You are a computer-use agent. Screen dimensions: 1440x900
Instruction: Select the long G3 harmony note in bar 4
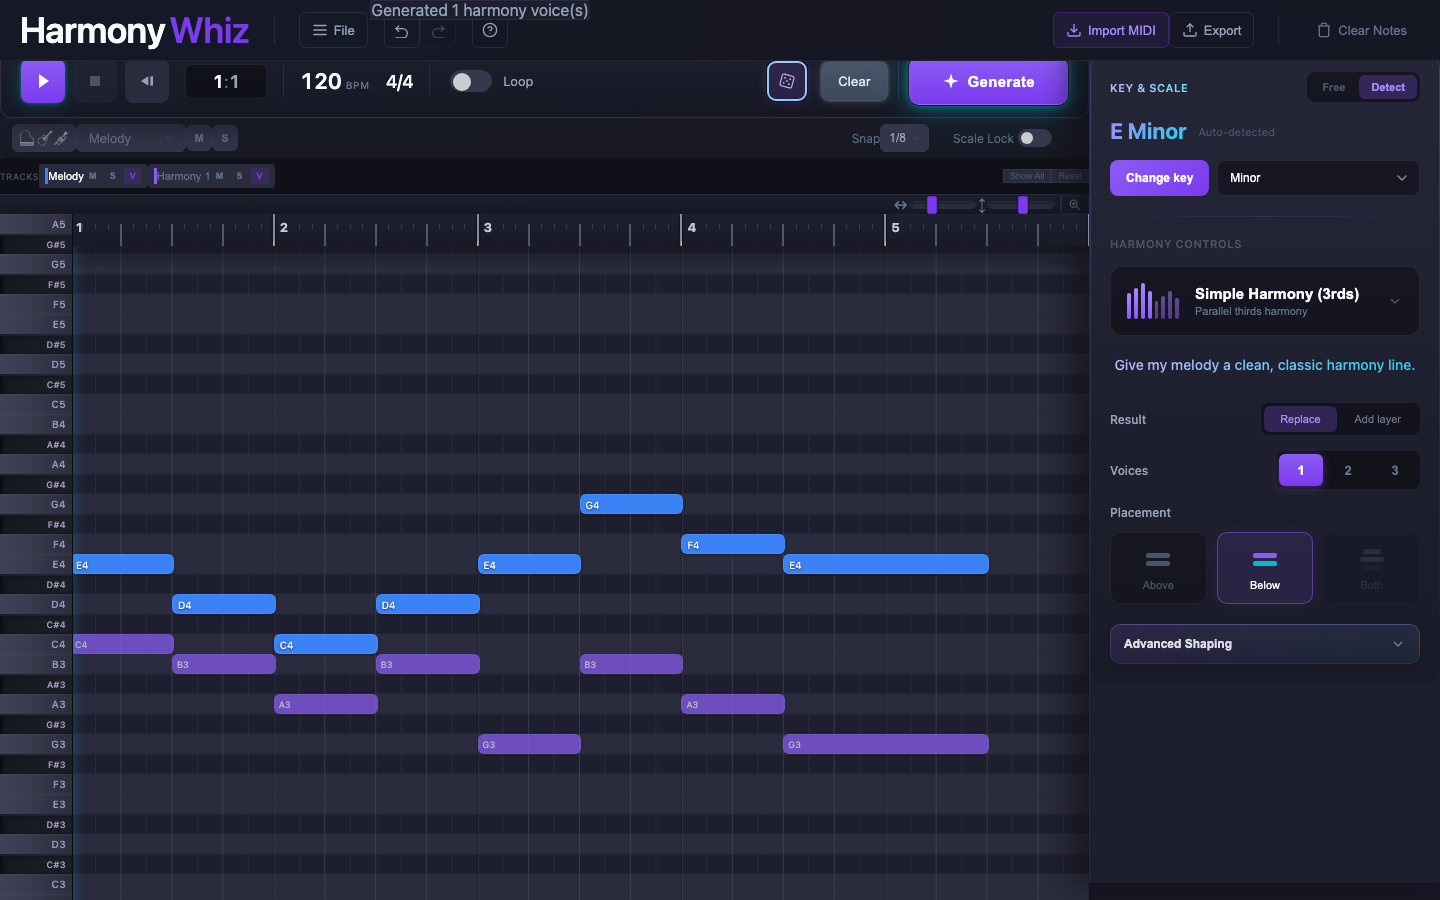point(886,744)
